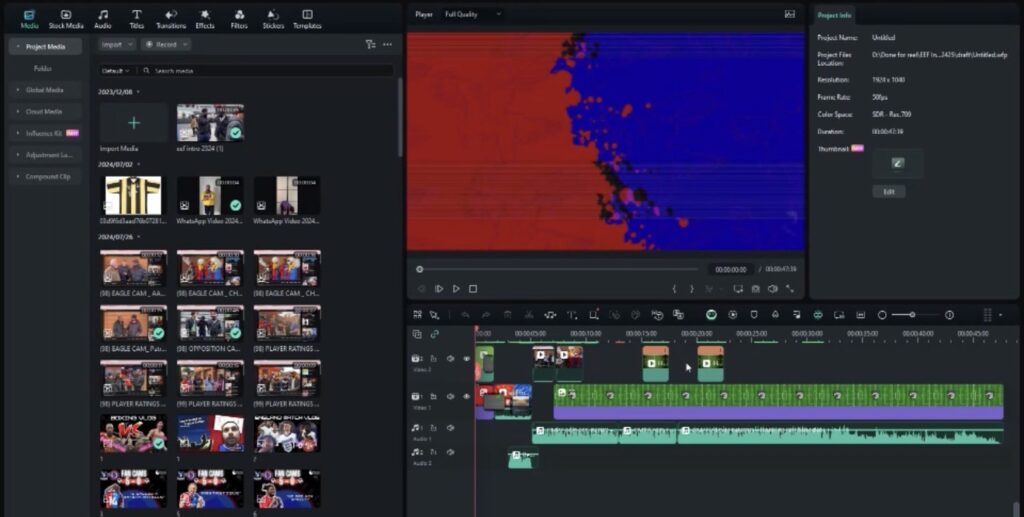The image size is (1024, 517).
Task: Mute the Audio 1 track
Action: [450, 428]
